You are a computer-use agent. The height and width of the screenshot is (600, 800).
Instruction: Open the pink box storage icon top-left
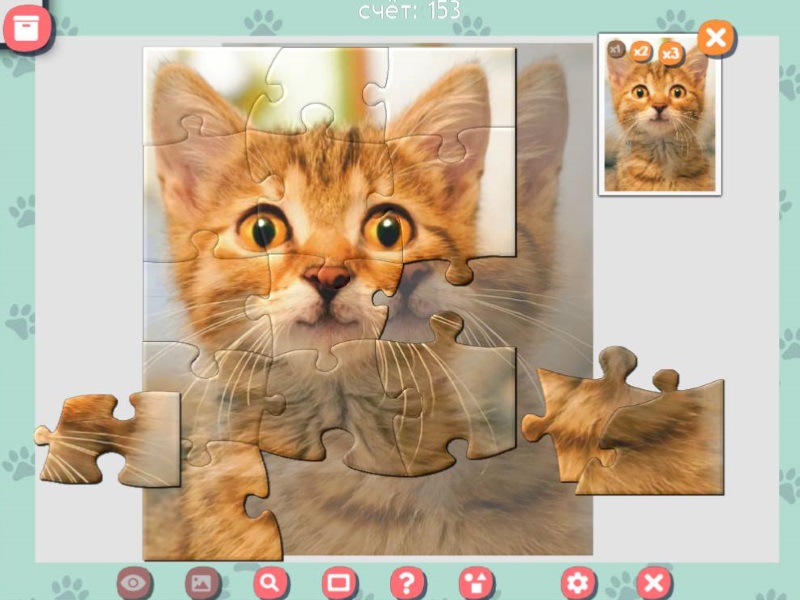pyautogui.click(x=27, y=27)
